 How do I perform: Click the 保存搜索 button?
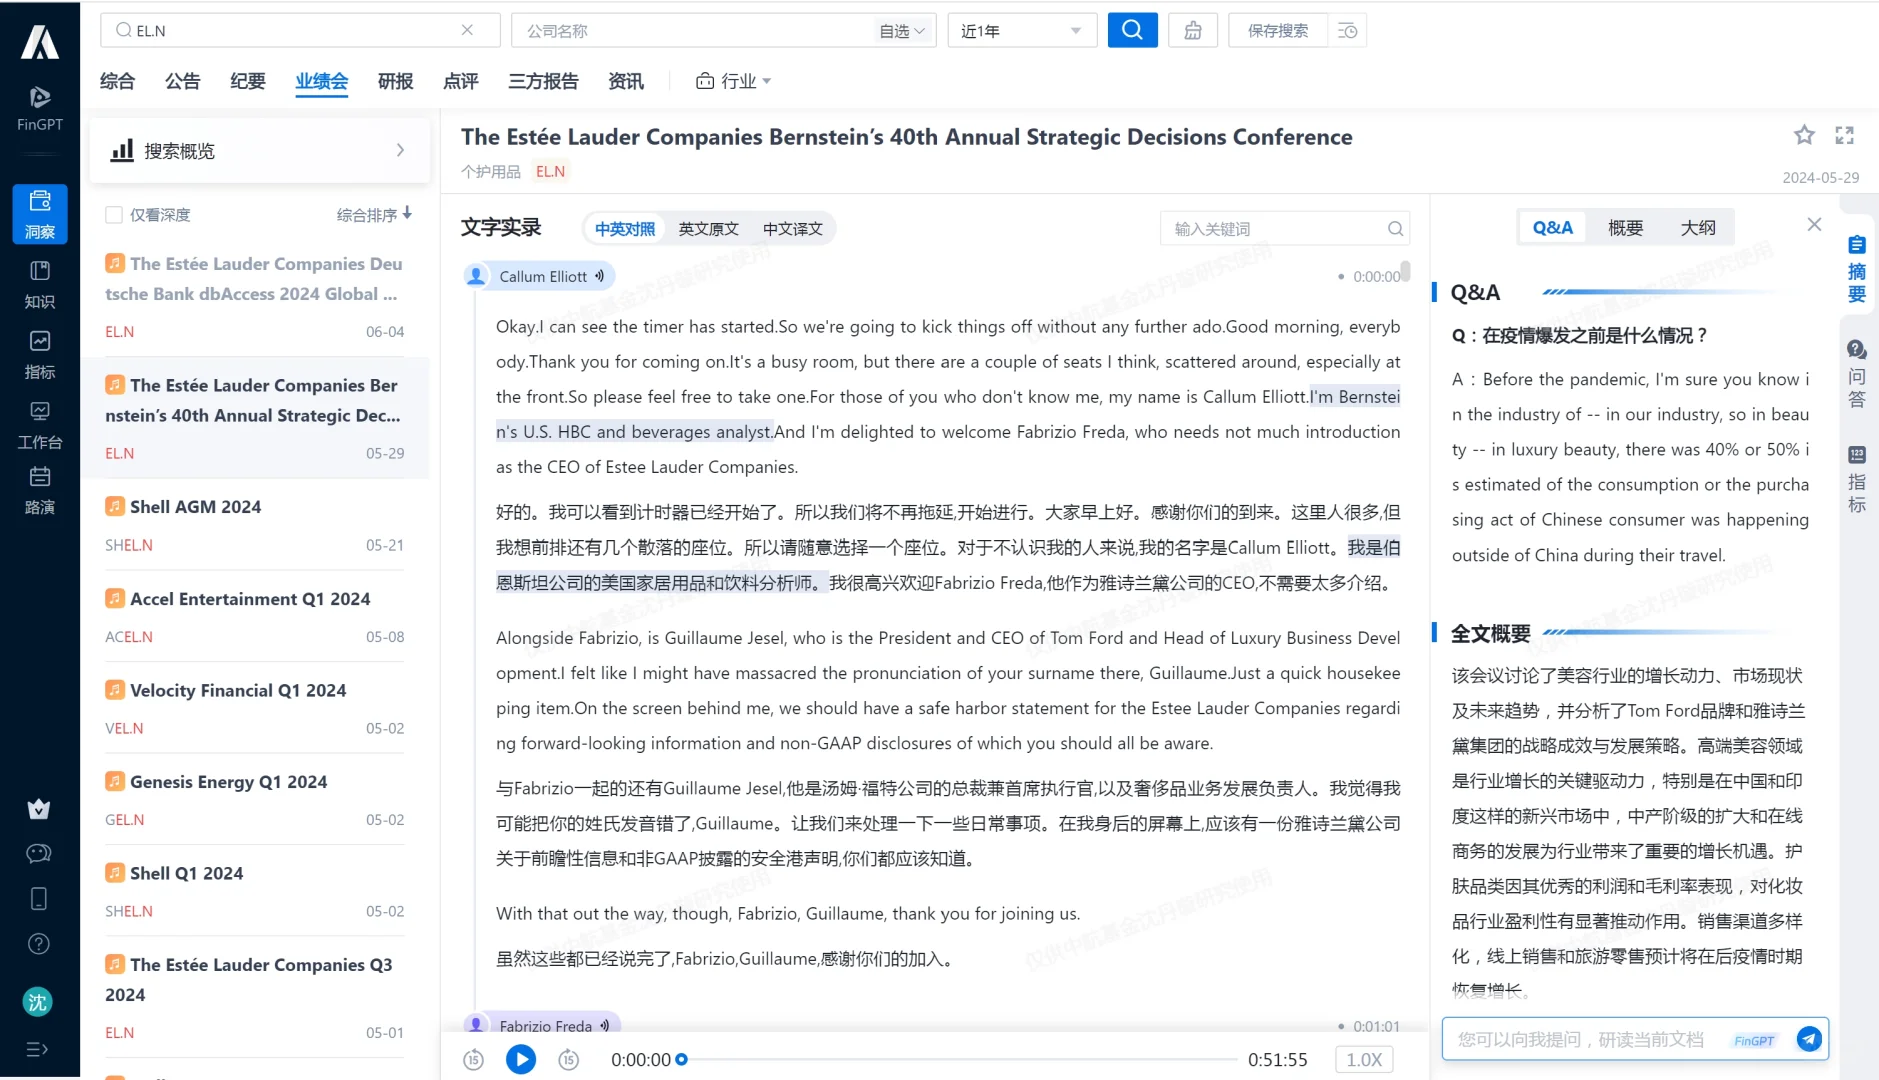[1278, 31]
